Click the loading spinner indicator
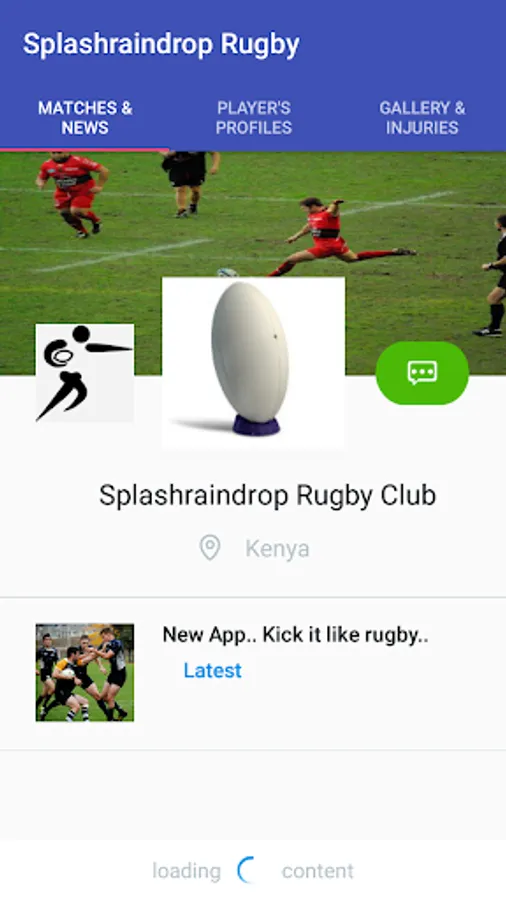Viewport: 506px width, 900px height. (247, 870)
